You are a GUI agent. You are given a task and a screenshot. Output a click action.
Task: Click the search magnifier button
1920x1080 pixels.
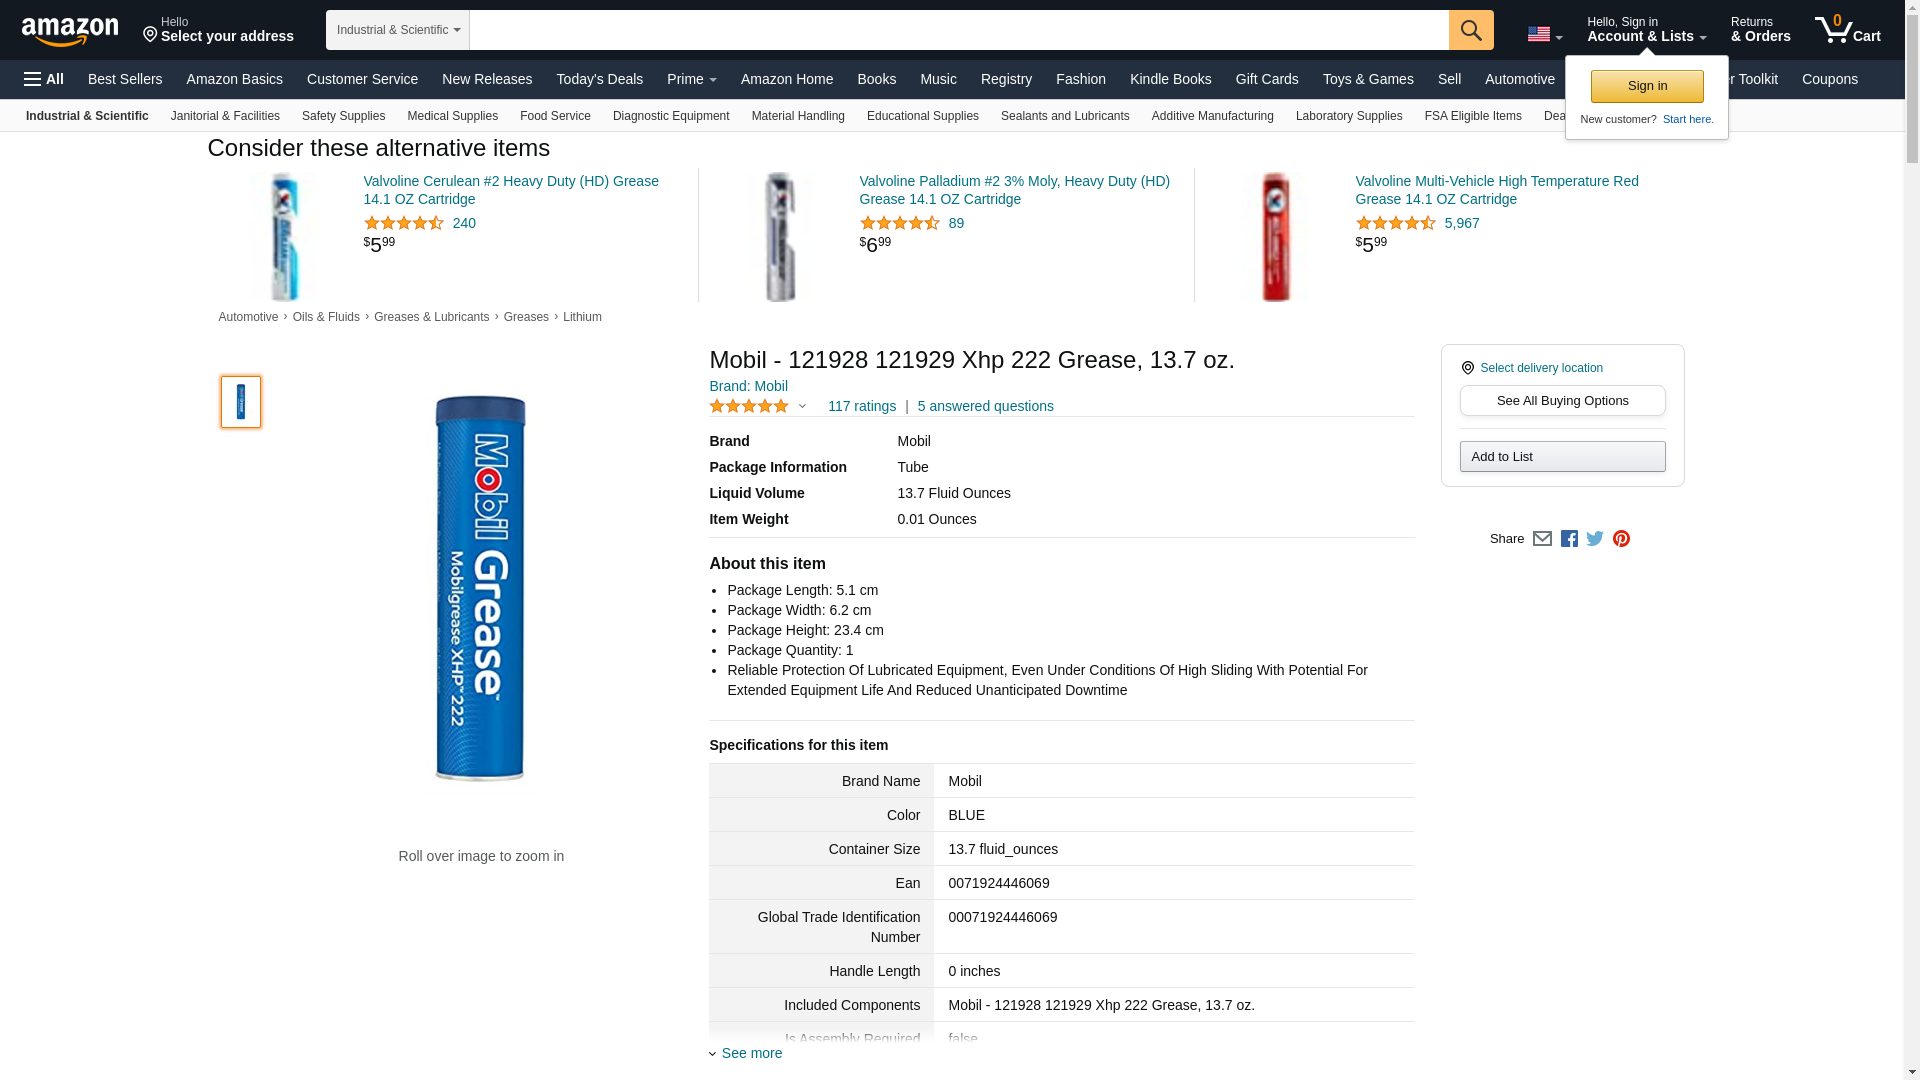[x=1471, y=30]
